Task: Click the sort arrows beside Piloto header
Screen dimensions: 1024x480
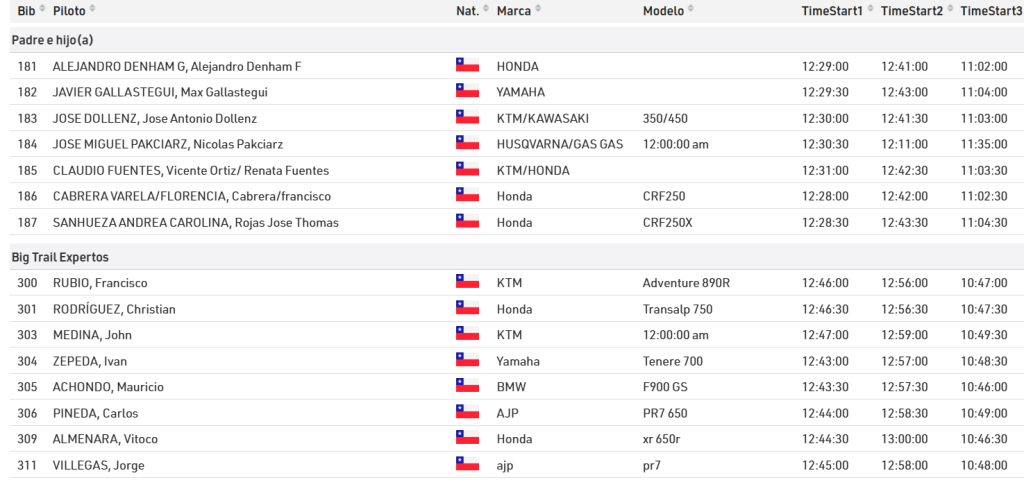Action: coord(93,10)
